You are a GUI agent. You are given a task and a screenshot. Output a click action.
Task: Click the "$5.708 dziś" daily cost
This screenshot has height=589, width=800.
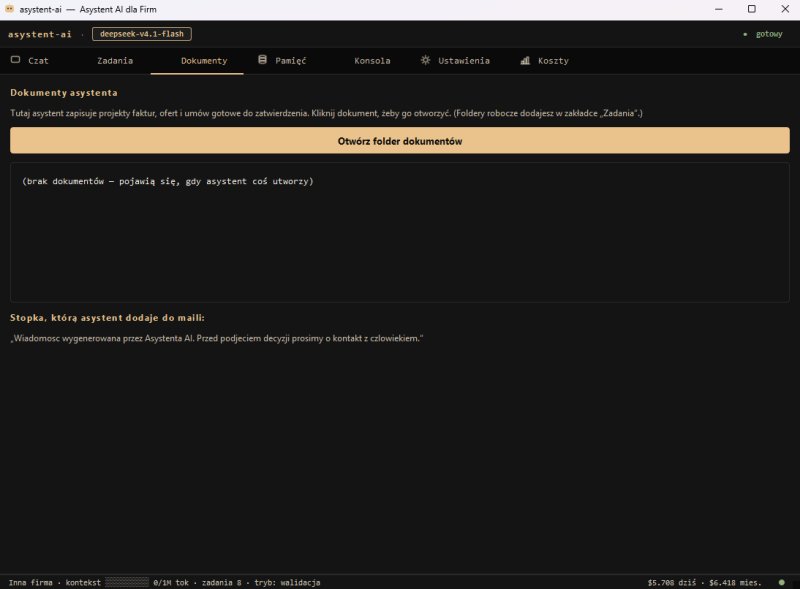(672, 582)
